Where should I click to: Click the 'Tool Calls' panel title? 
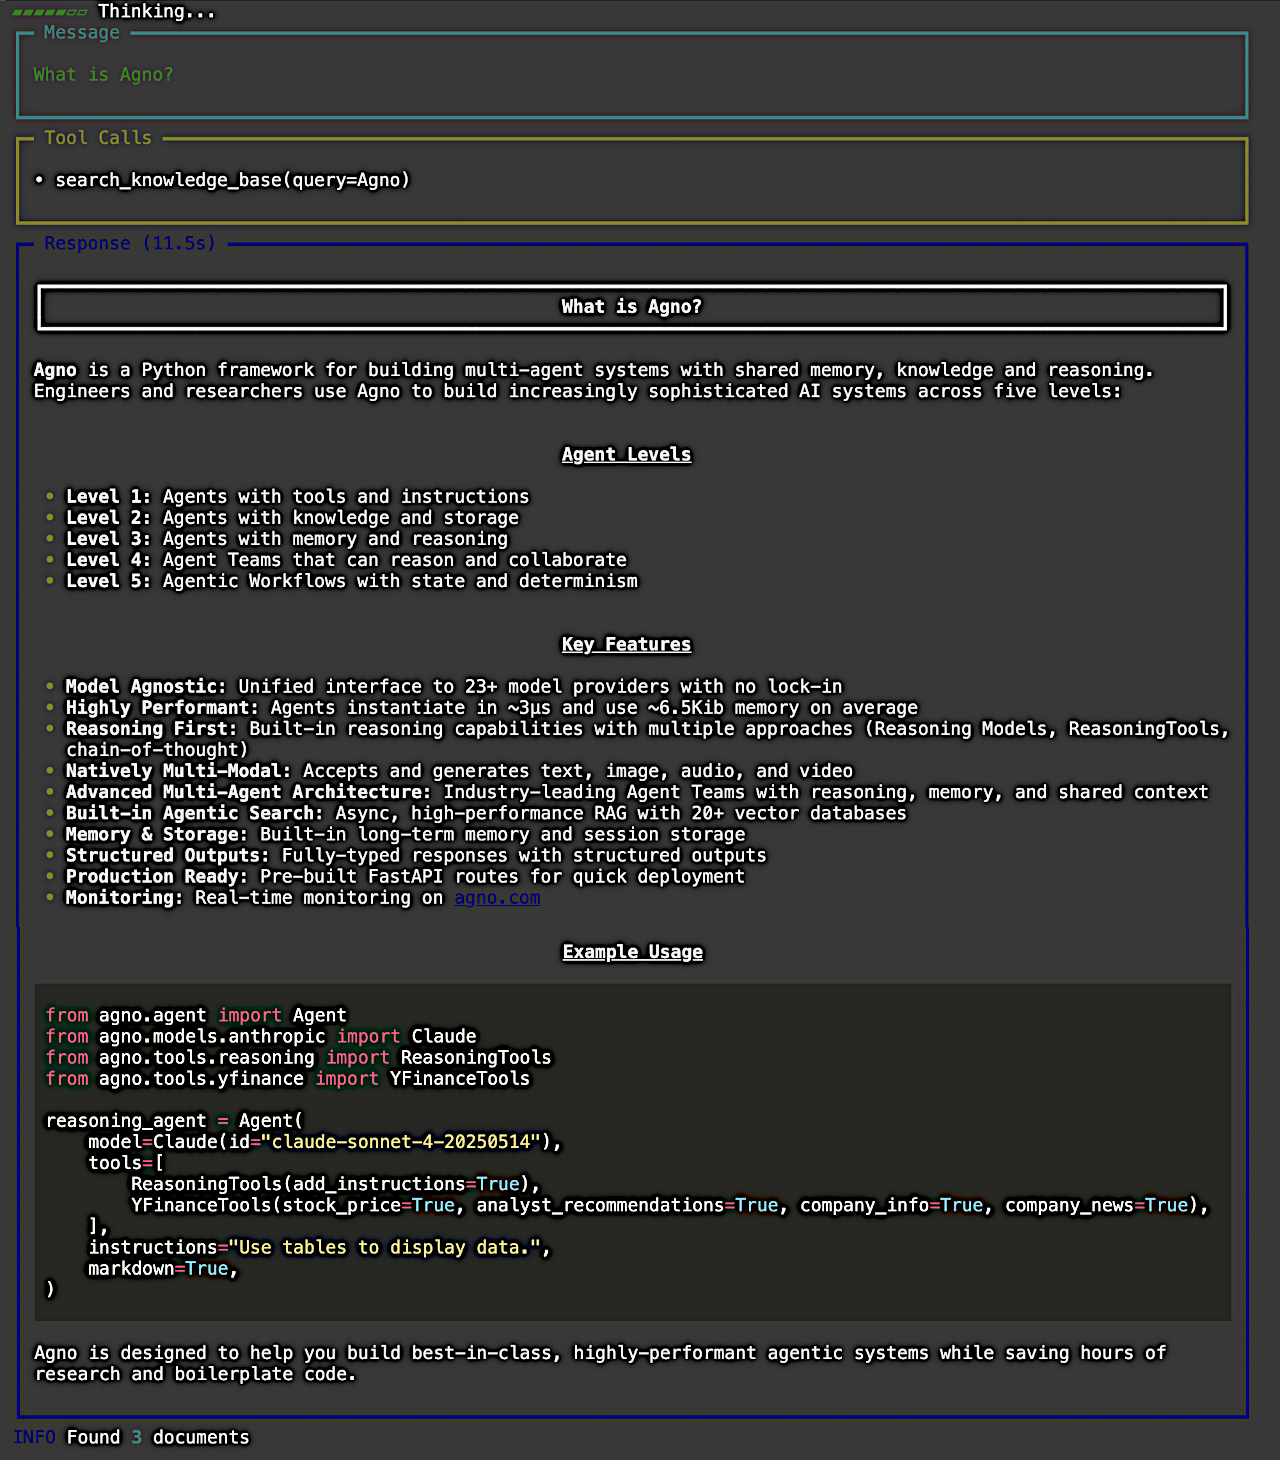[x=98, y=138]
